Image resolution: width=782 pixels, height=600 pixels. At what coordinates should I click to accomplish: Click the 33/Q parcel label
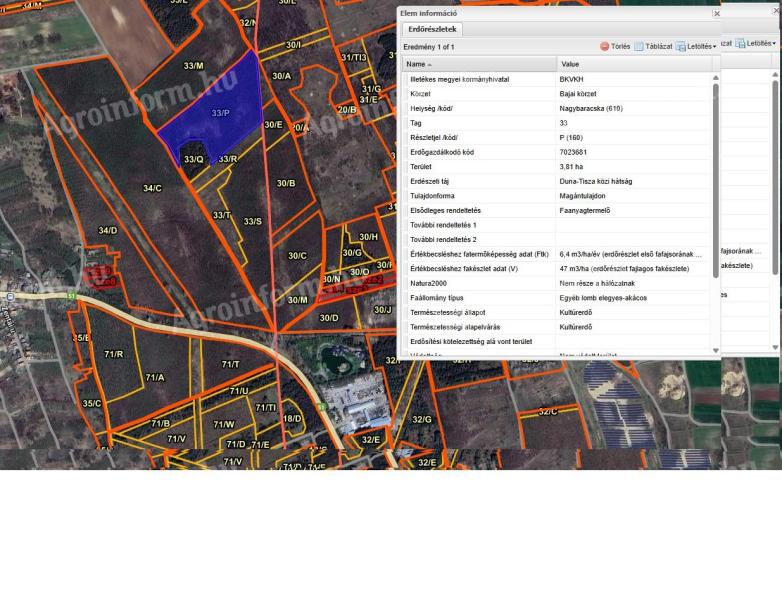[194, 160]
